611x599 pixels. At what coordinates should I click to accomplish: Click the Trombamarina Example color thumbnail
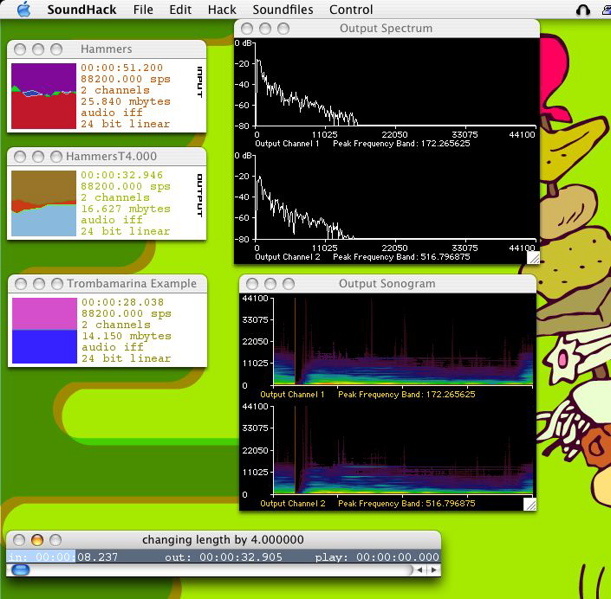coord(43,330)
